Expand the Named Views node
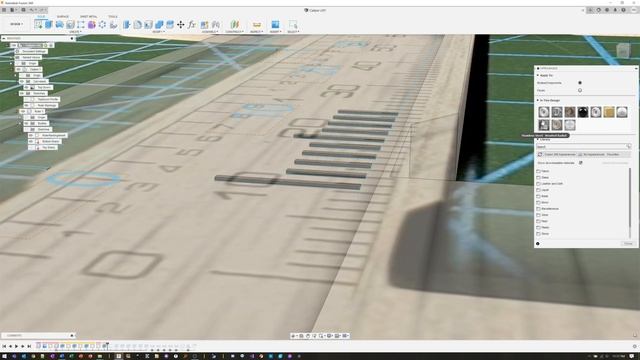Viewport: 640px width, 360px height. [x=11, y=58]
